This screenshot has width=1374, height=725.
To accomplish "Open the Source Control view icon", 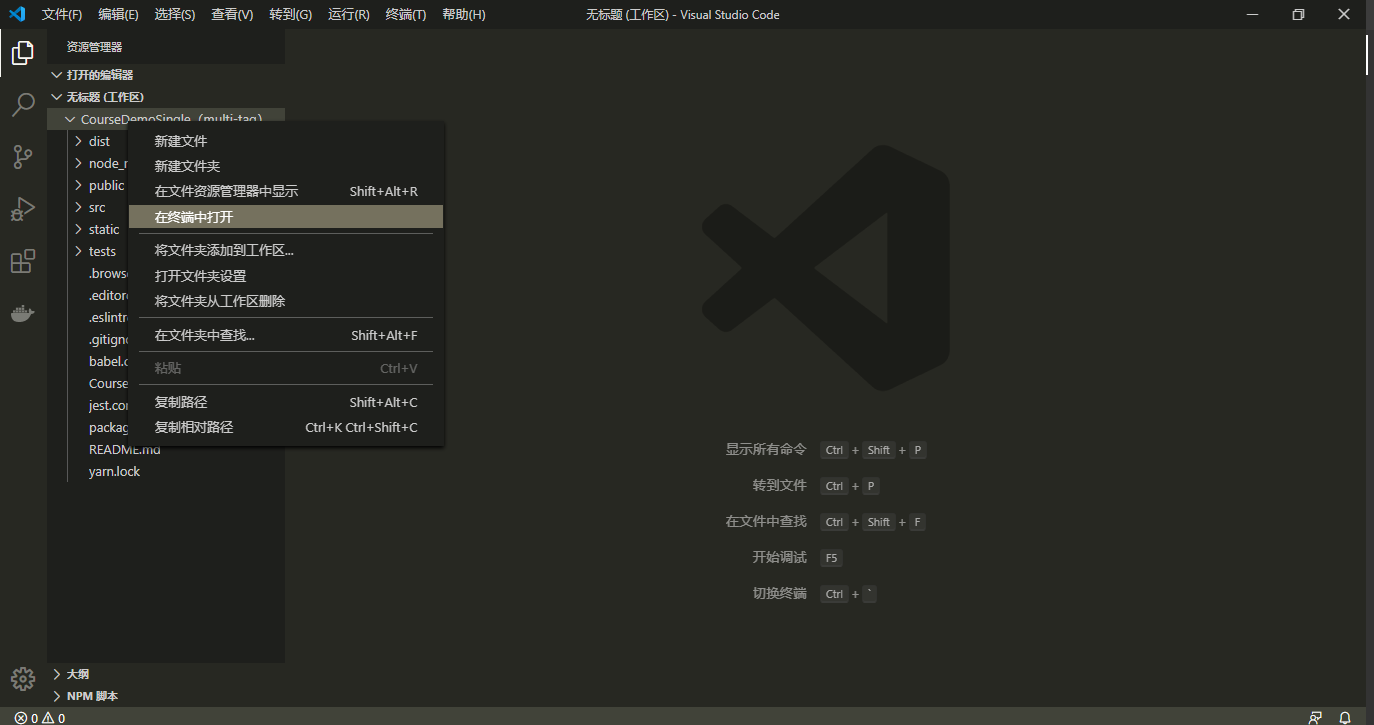I will tap(23, 157).
